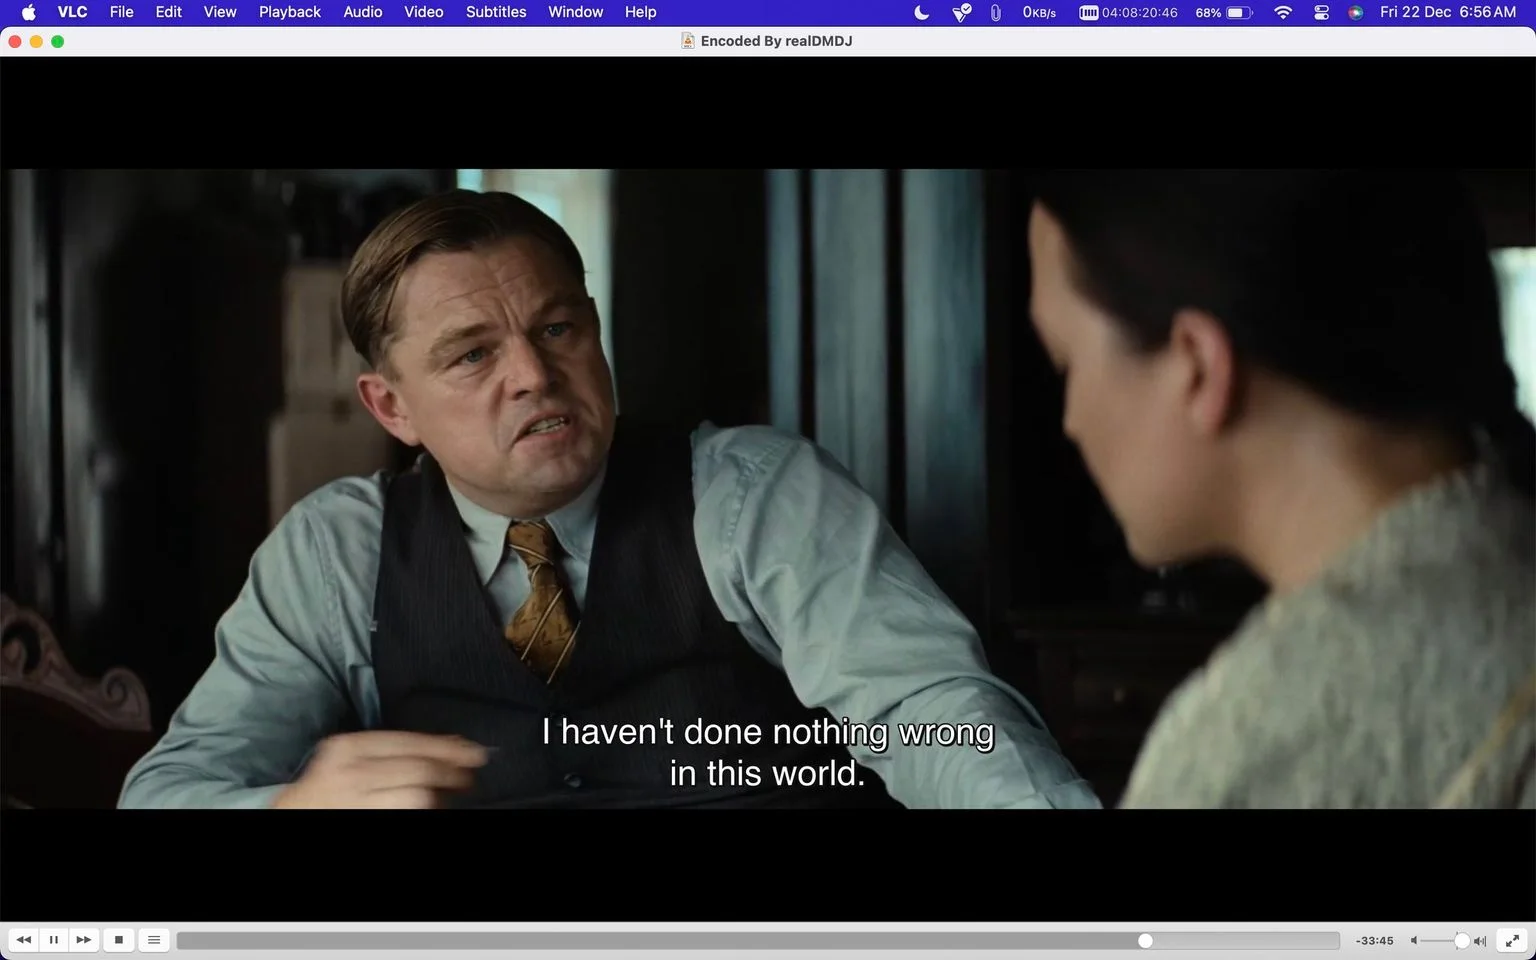
Task: Open the Video menu
Action: [424, 12]
